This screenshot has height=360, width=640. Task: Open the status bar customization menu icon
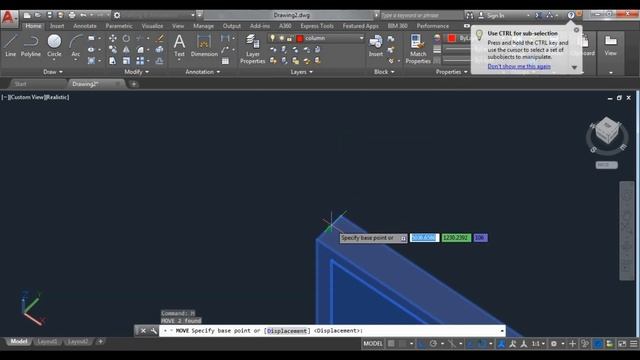point(633,344)
